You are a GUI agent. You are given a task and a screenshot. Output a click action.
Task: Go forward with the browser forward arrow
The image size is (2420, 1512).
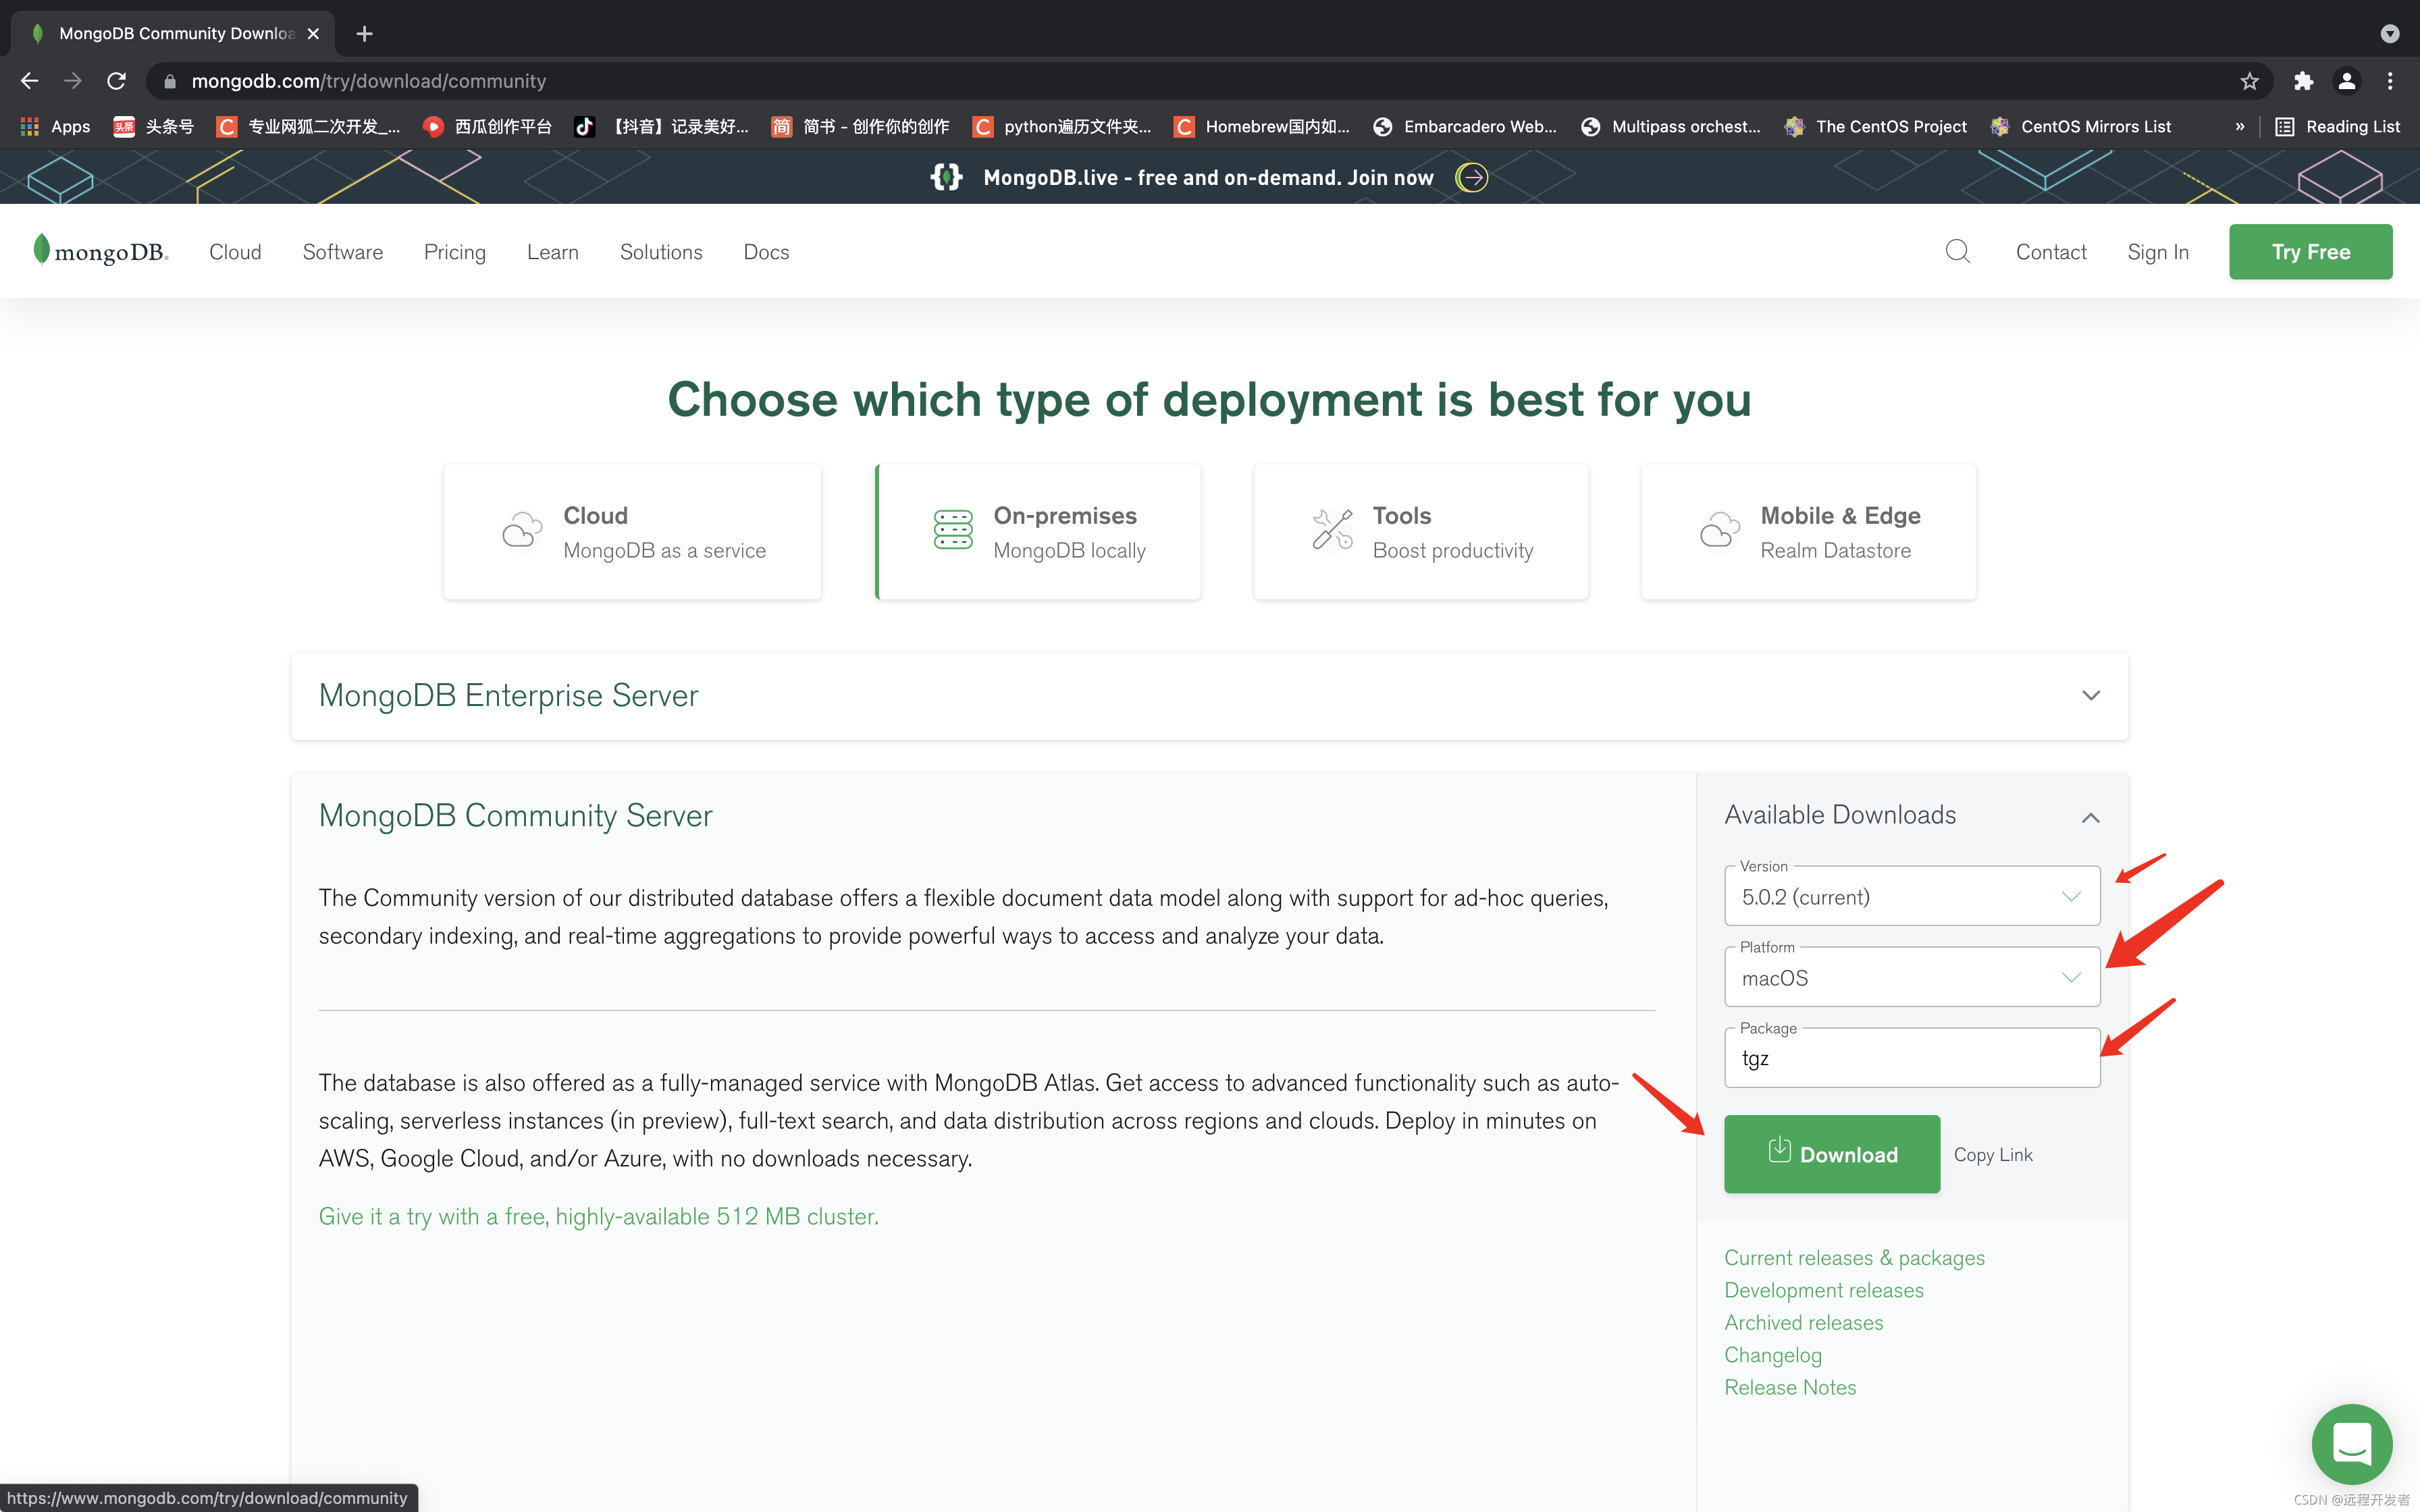(73, 81)
